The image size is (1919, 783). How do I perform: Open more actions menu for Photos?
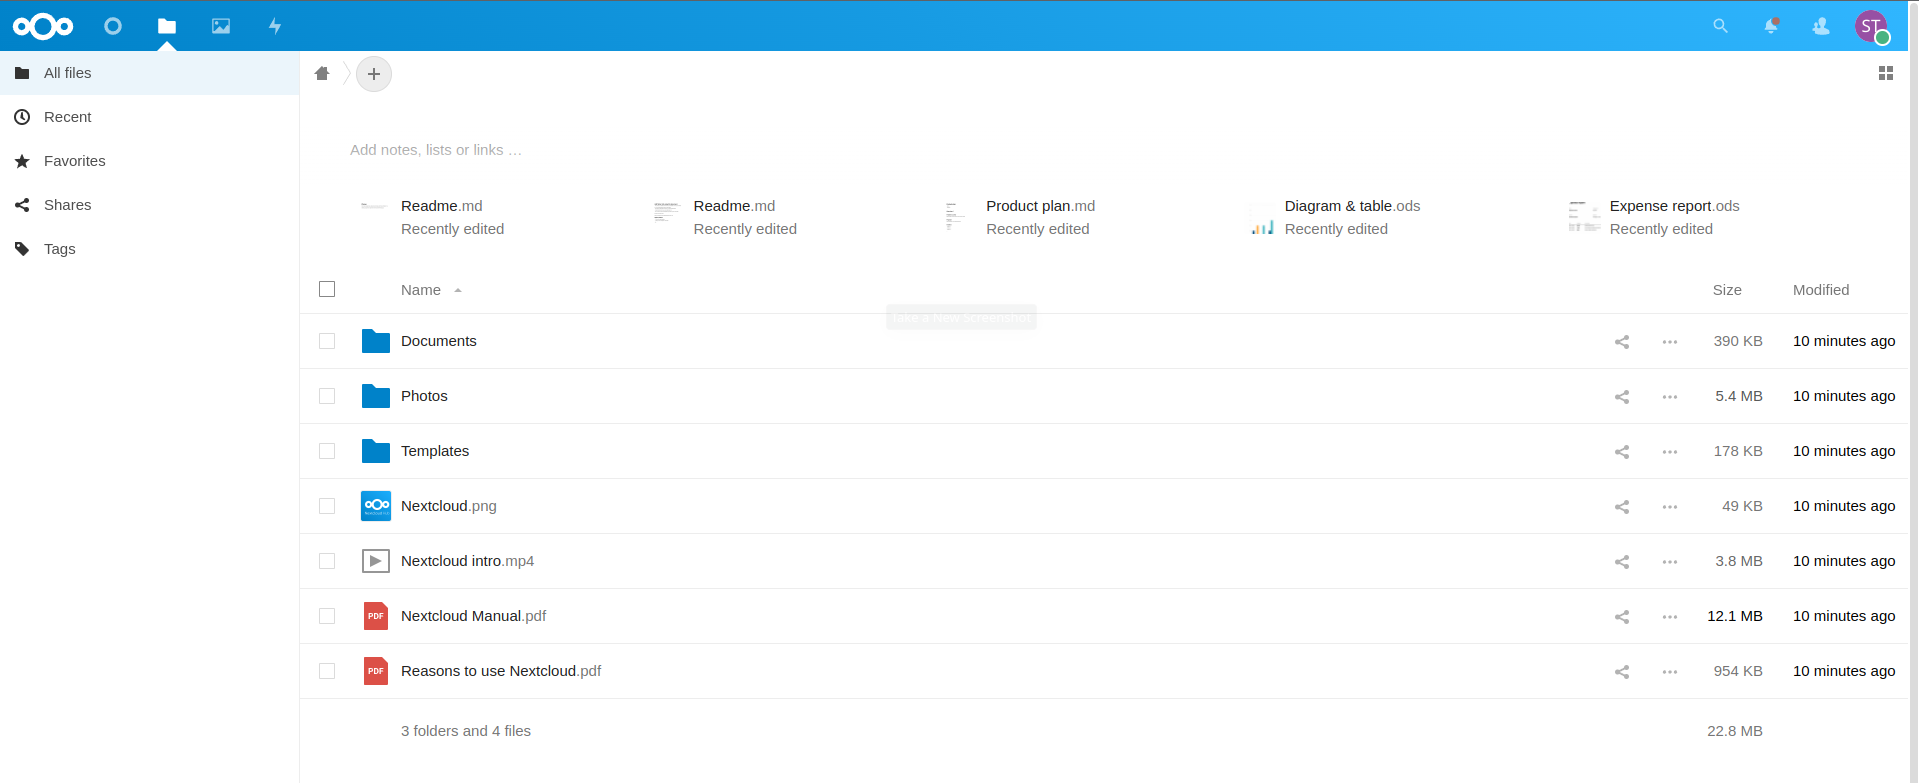pyautogui.click(x=1670, y=397)
